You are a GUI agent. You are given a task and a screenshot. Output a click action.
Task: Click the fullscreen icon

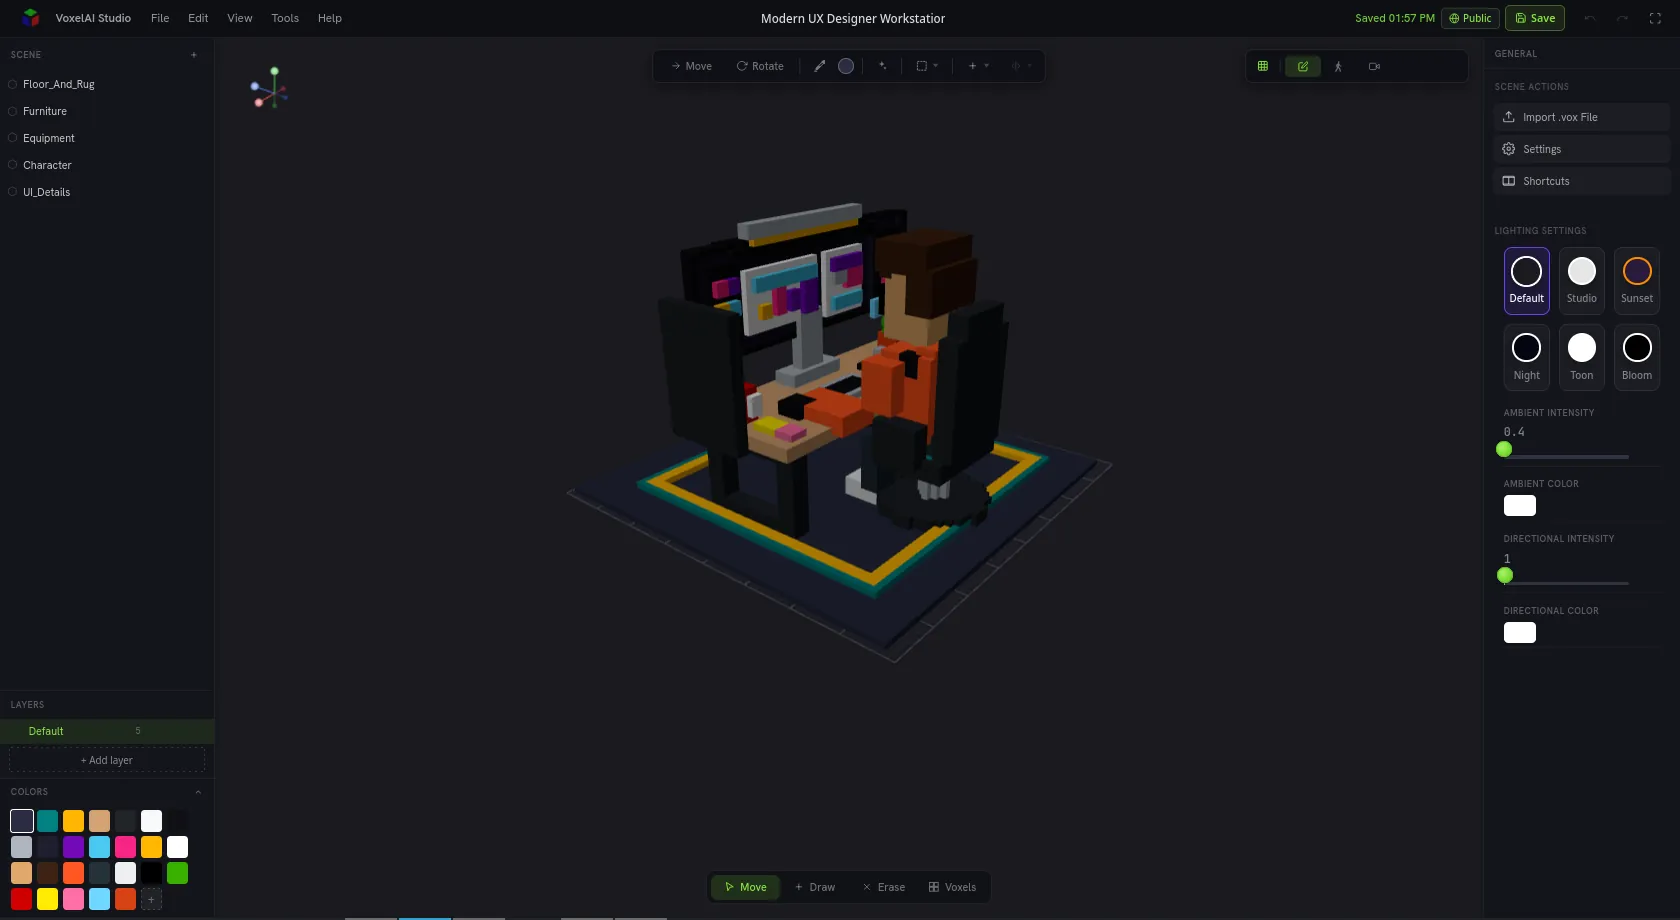tap(1655, 18)
